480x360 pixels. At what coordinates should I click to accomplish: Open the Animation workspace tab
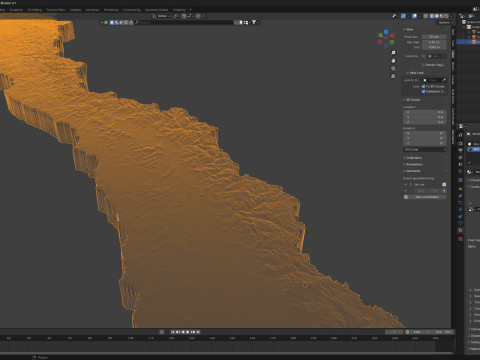point(92,10)
